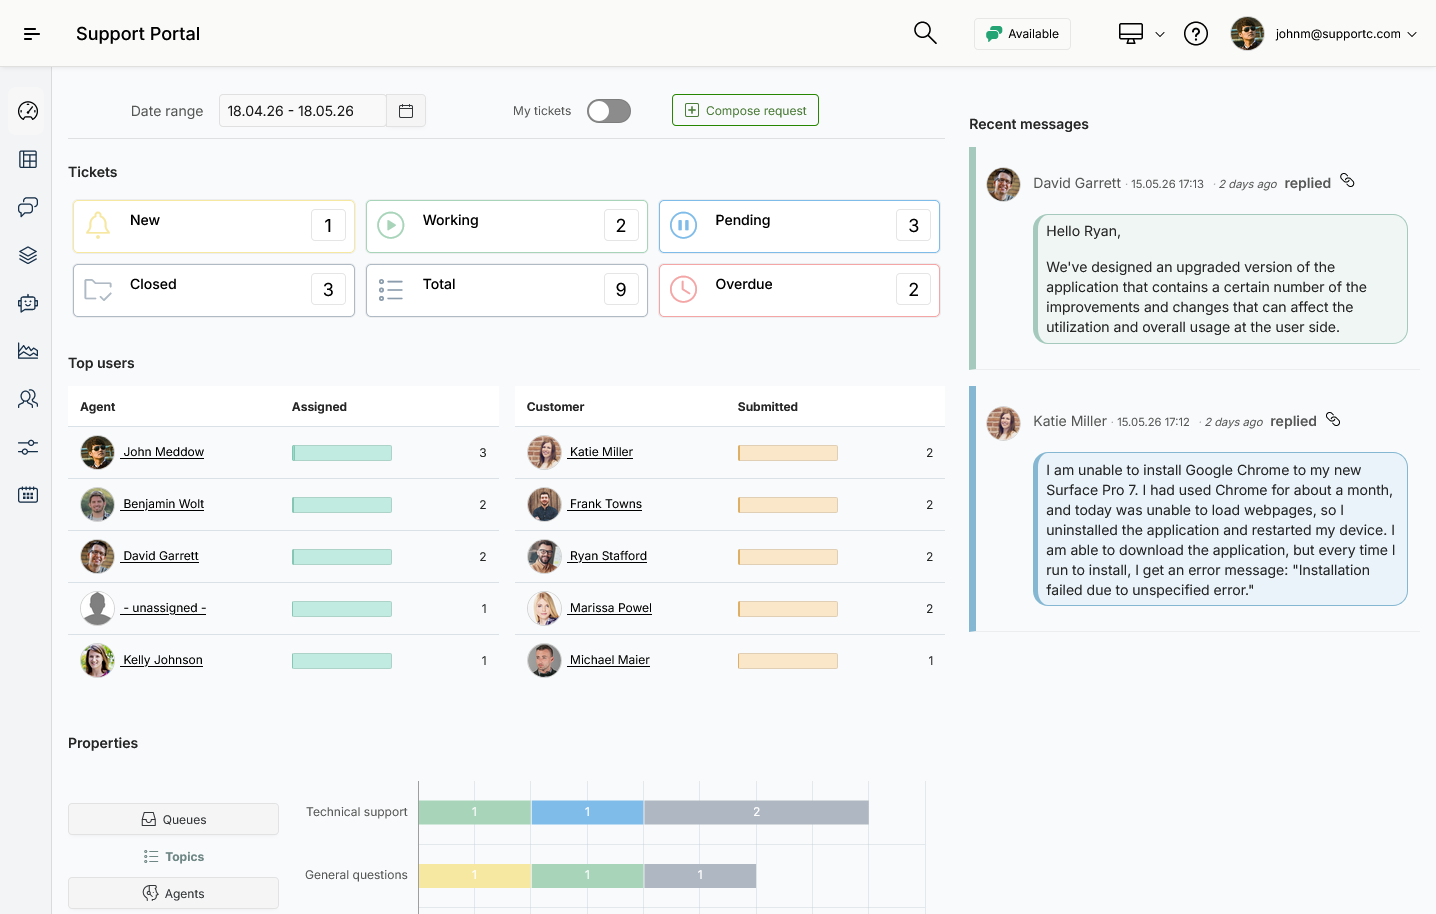Viewport: 1436px width, 914px height.
Task: Open the bot sidebar icon
Action: coord(28,303)
